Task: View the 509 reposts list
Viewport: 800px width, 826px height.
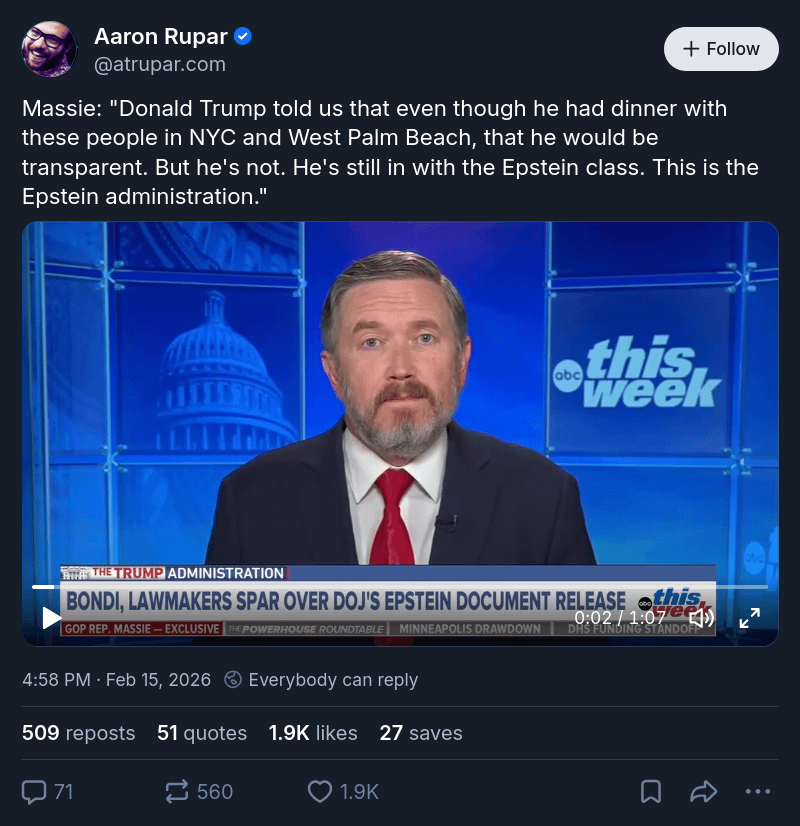Action: (x=78, y=733)
